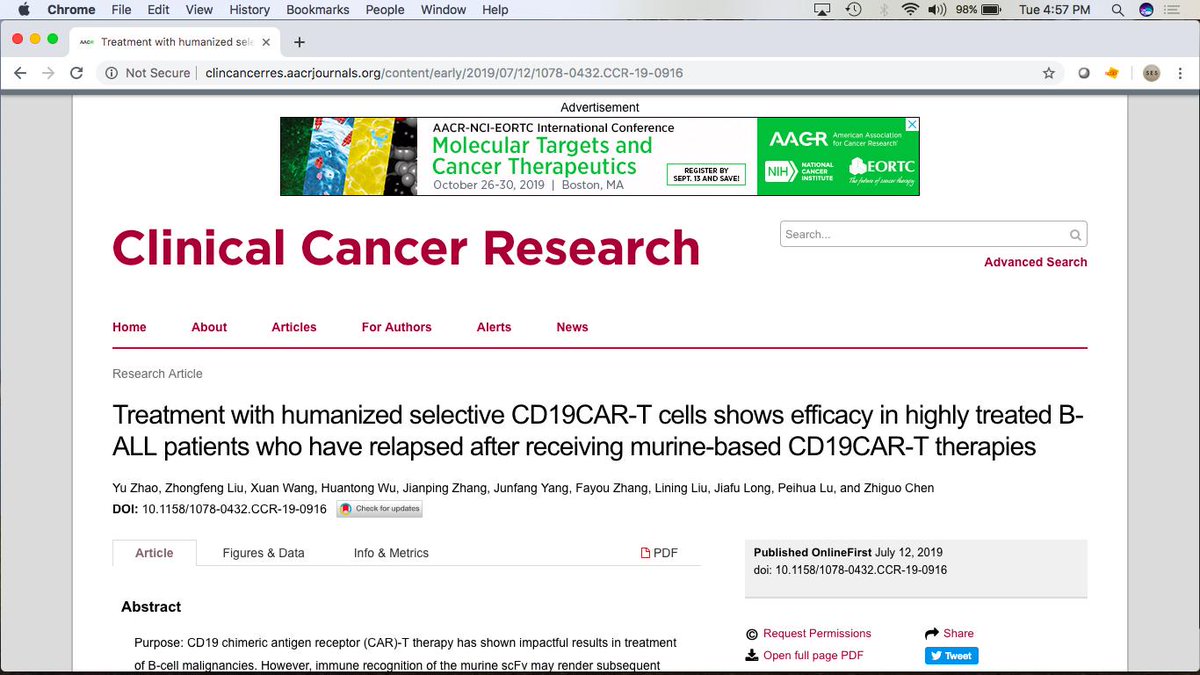Close the current browser tab

pos(265,42)
